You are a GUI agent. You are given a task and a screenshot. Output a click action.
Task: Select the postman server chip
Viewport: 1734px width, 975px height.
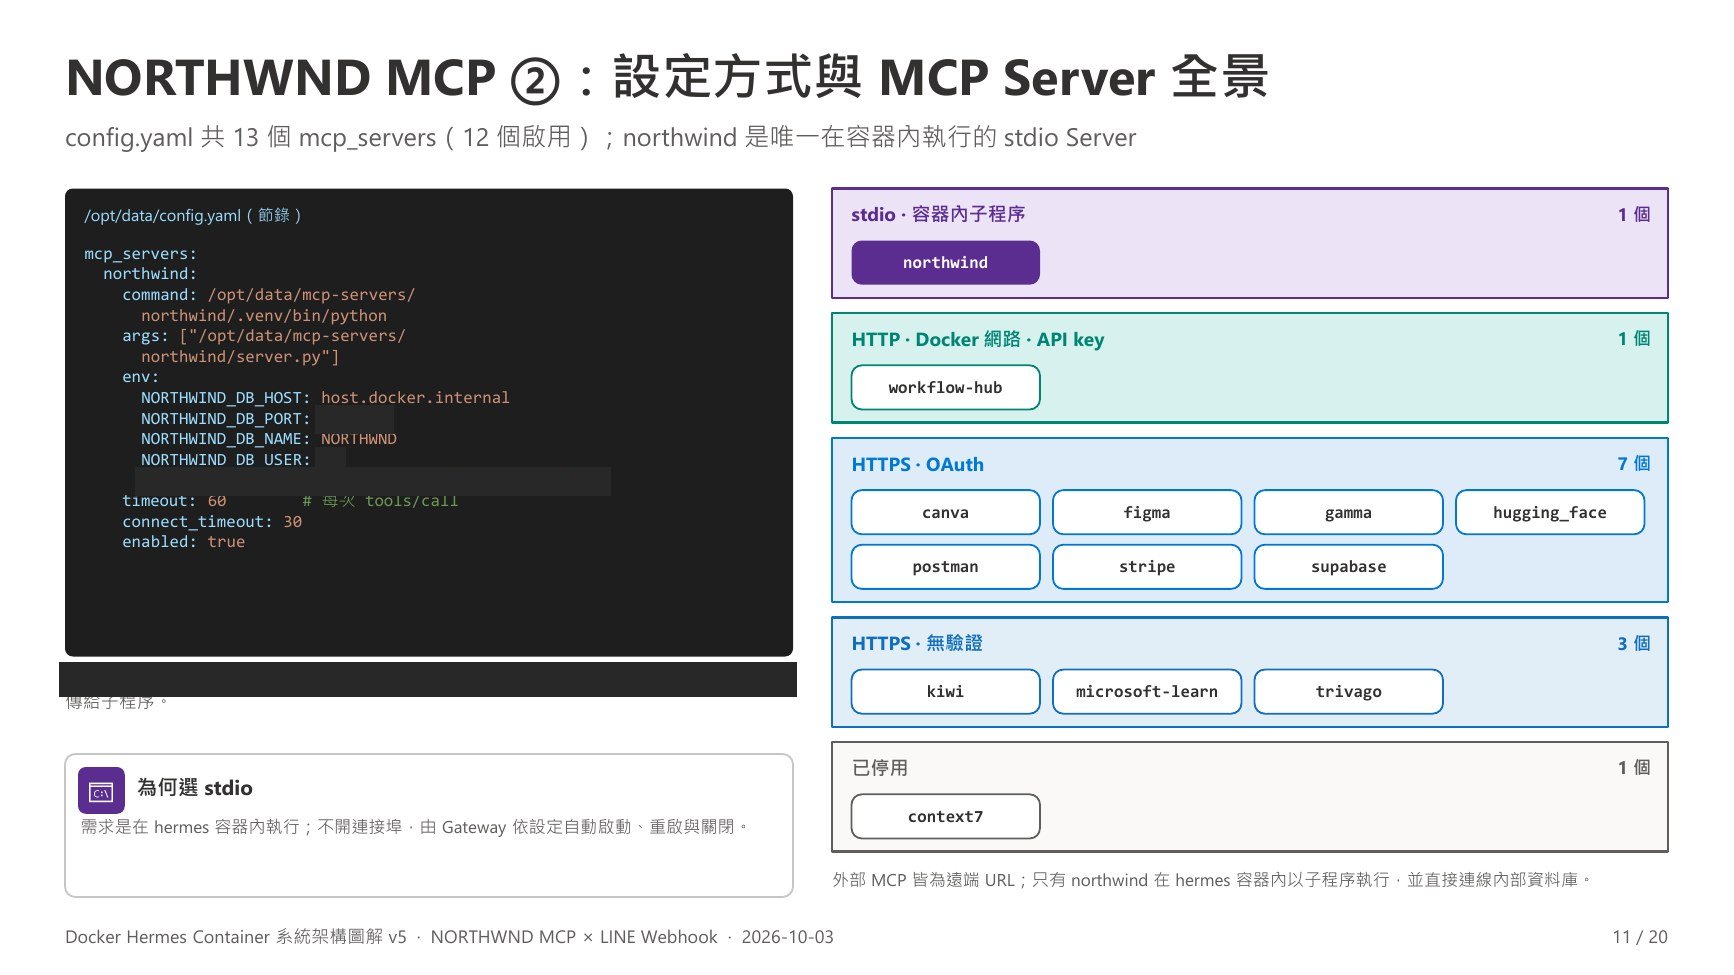(x=945, y=567)
